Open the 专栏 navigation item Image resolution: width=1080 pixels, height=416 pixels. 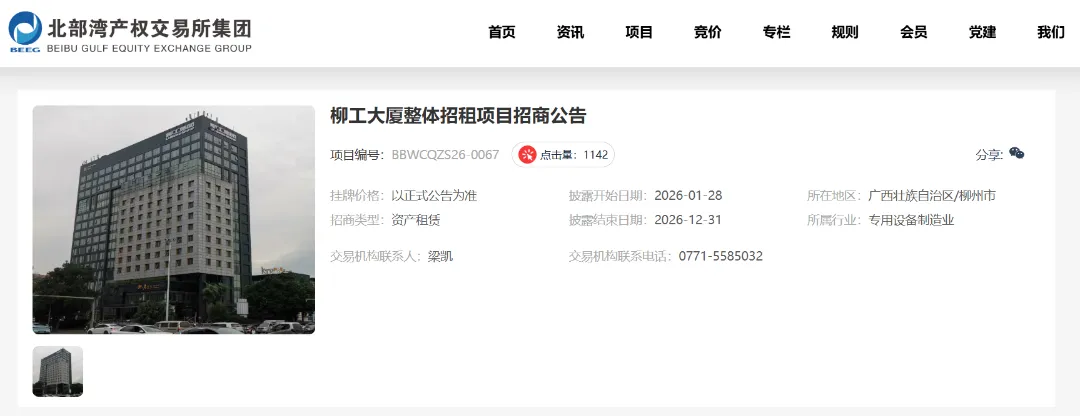click(776, 32)
